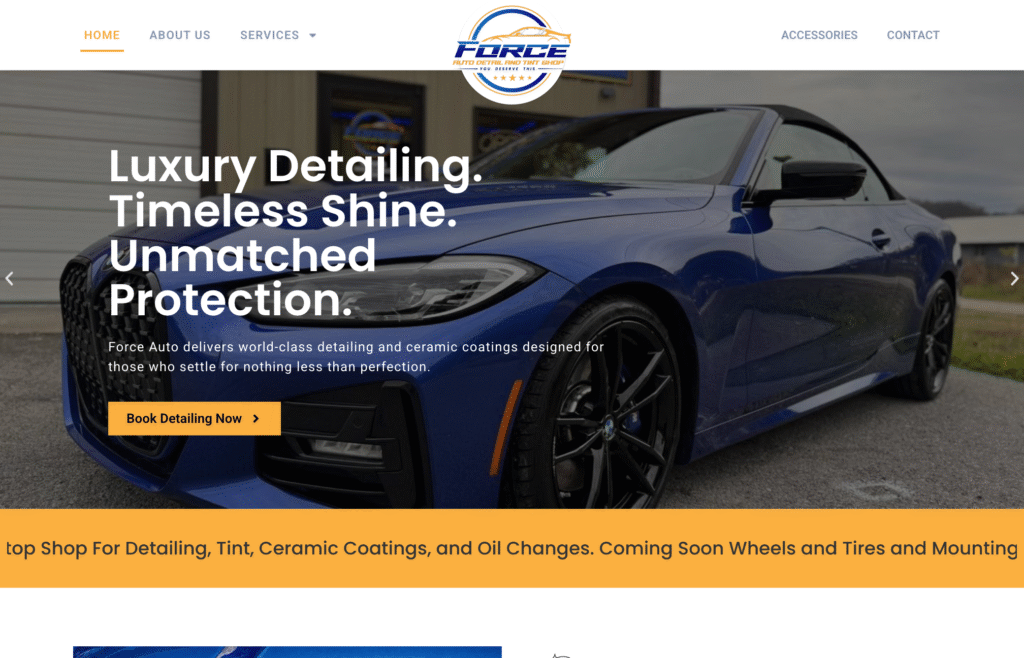The image size is (1024, 658).
Task: Expand the Services dropdown caret
Action: point(313,35)
